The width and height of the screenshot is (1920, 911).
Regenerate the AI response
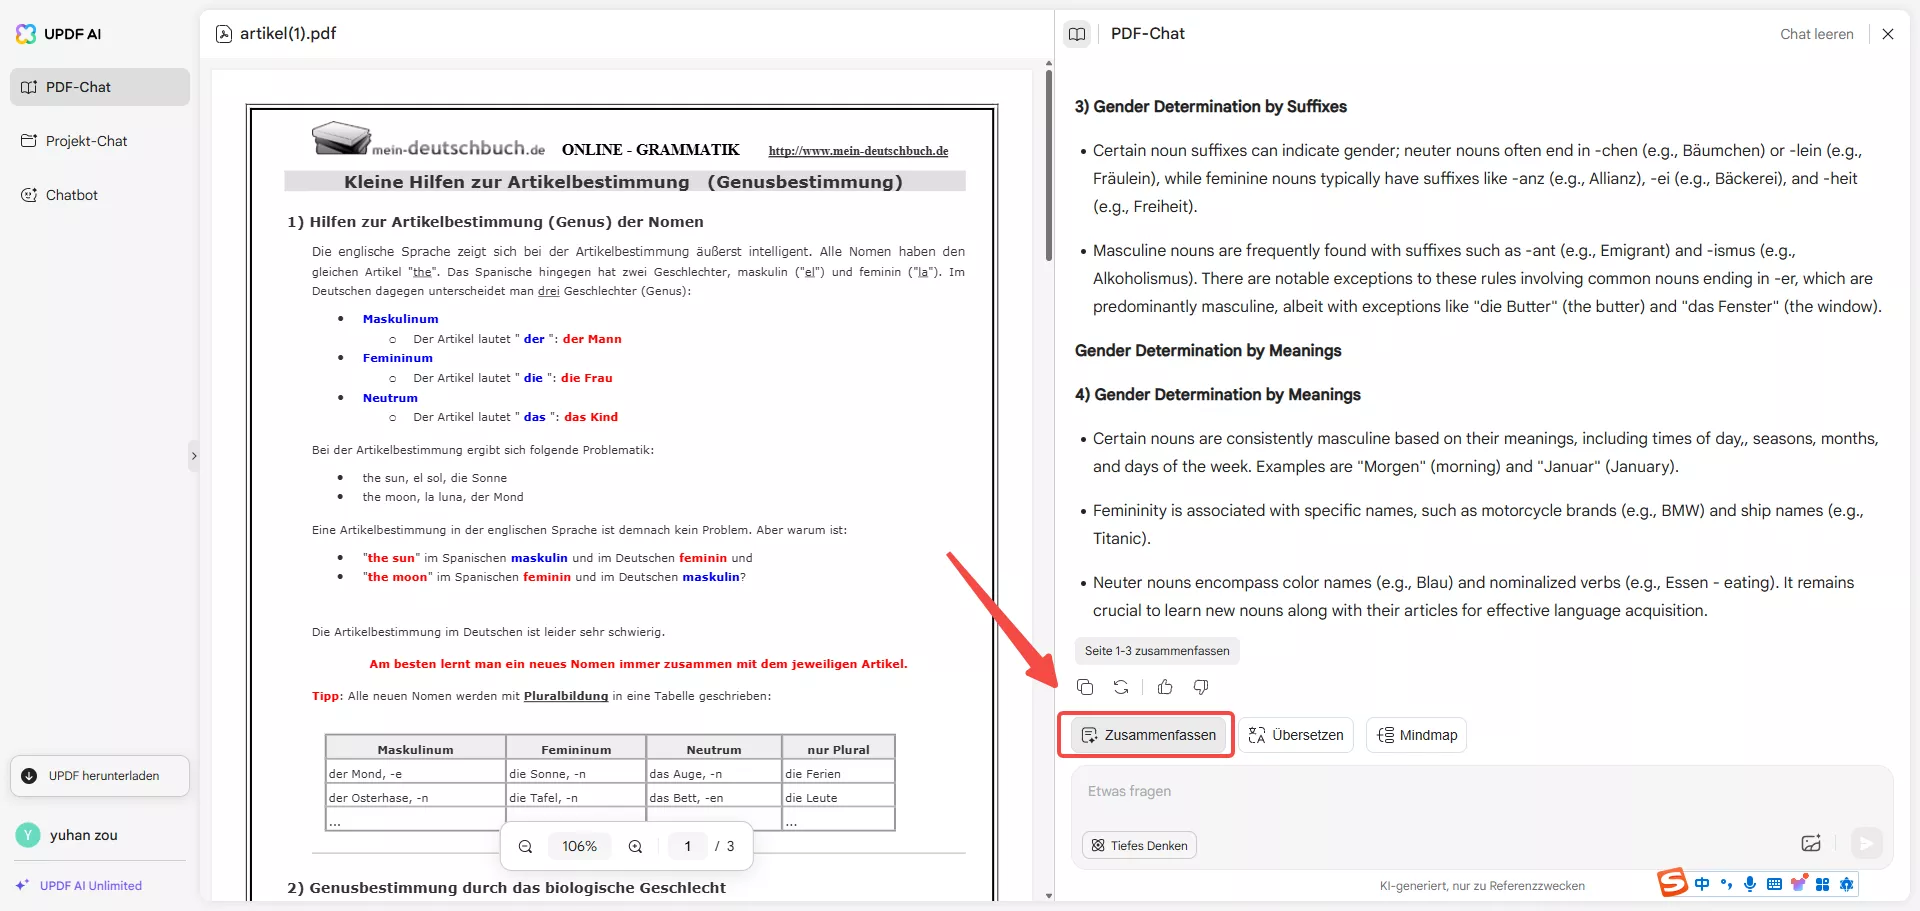[1121, 687]
